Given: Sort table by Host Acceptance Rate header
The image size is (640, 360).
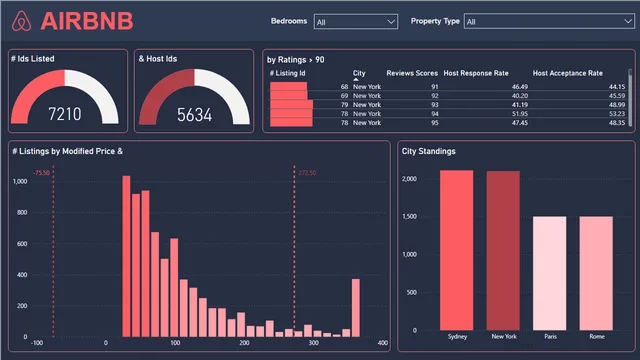Looking at the screenshot, I should pos(567,73).
